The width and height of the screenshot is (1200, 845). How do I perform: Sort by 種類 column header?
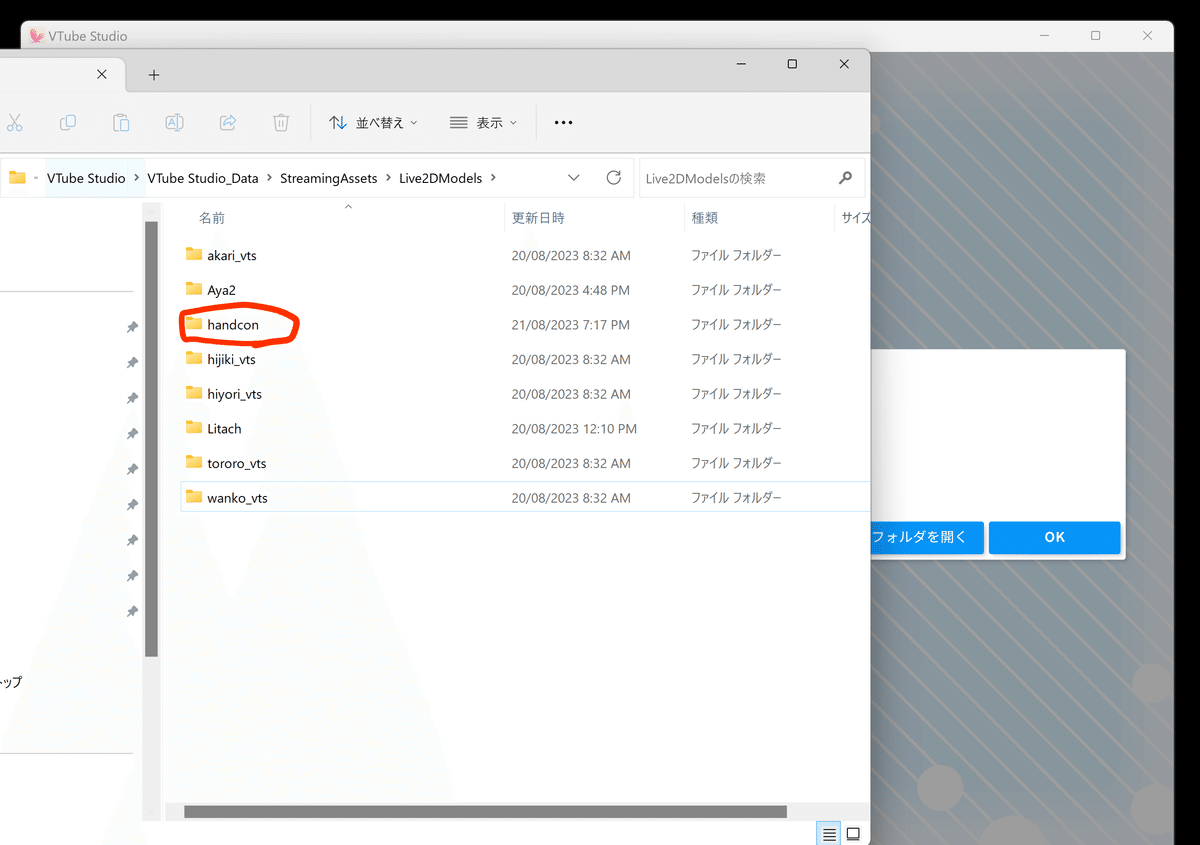[x=704, y=218]
